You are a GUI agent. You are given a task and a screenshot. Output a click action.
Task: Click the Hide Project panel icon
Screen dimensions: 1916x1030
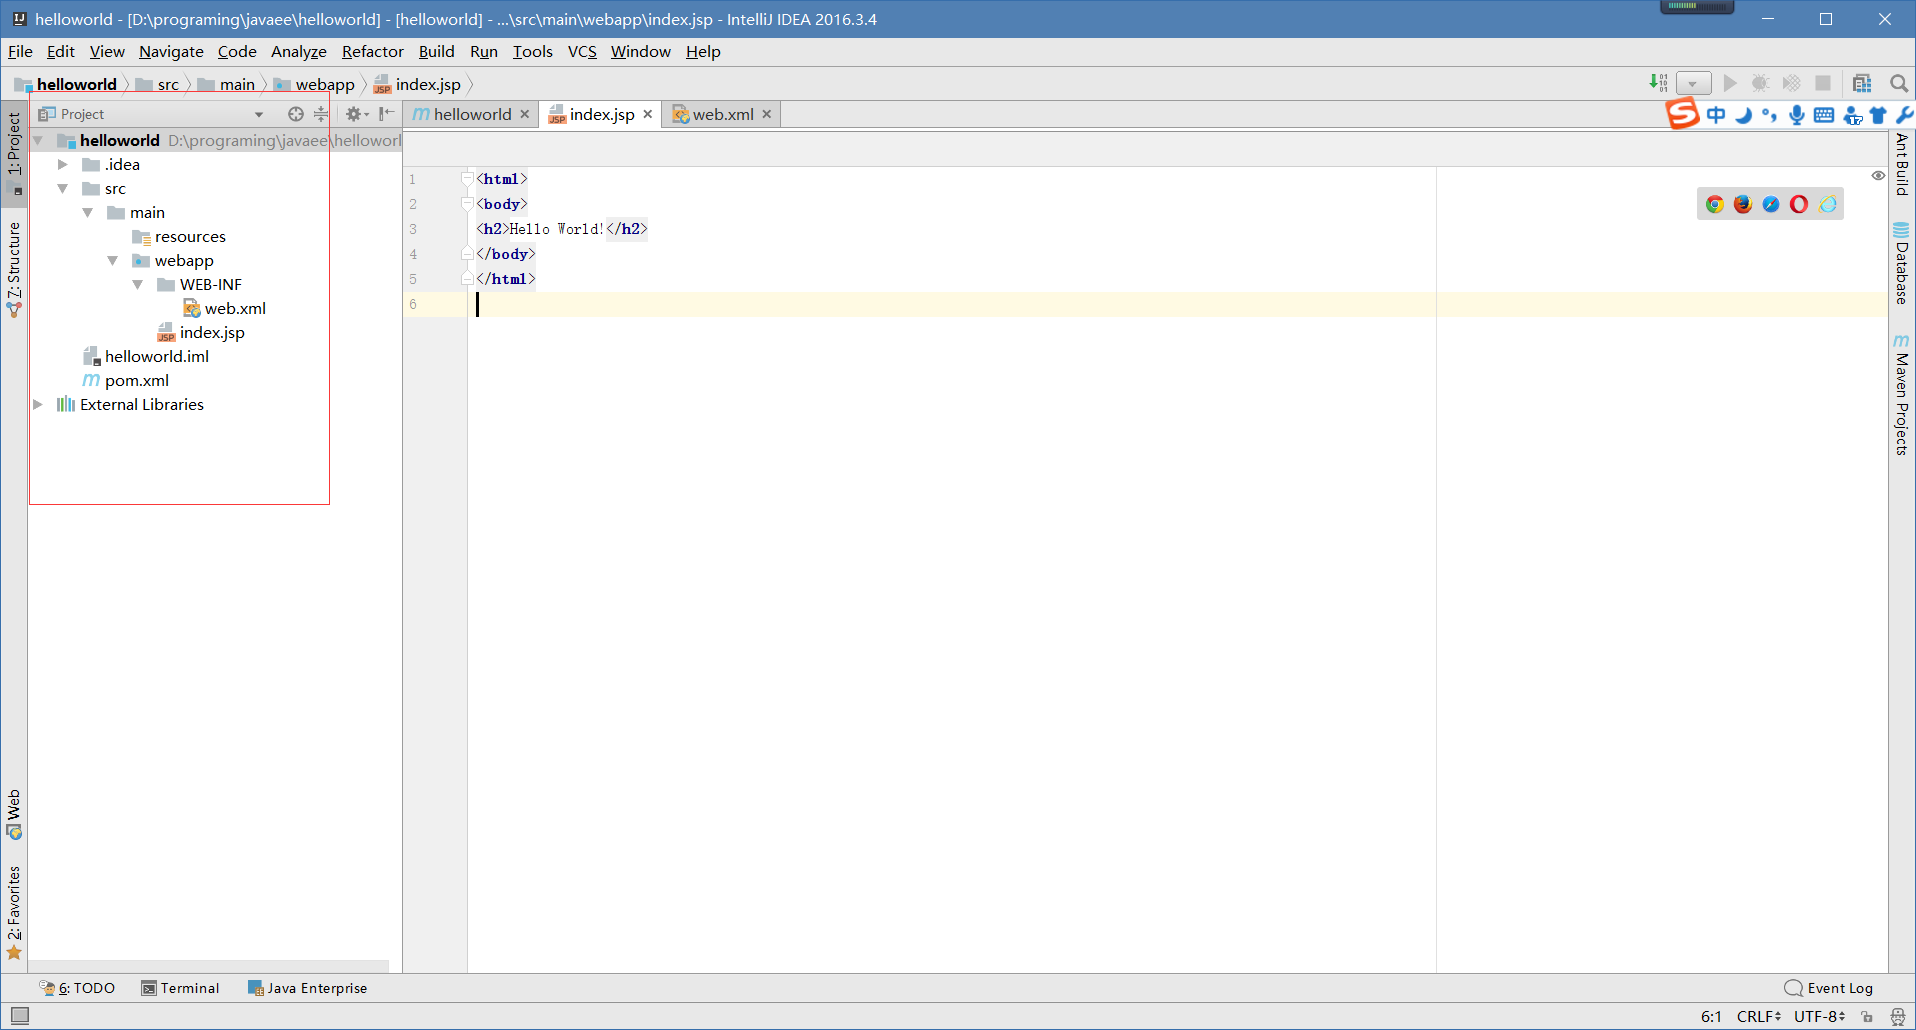(387, 114)
